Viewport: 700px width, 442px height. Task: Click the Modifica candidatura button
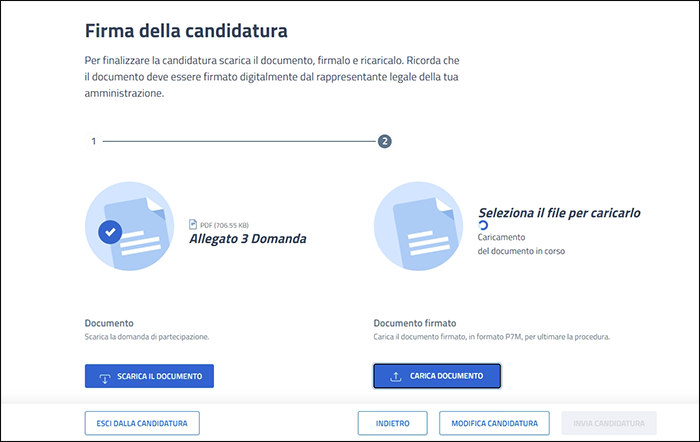coord(494,423)
